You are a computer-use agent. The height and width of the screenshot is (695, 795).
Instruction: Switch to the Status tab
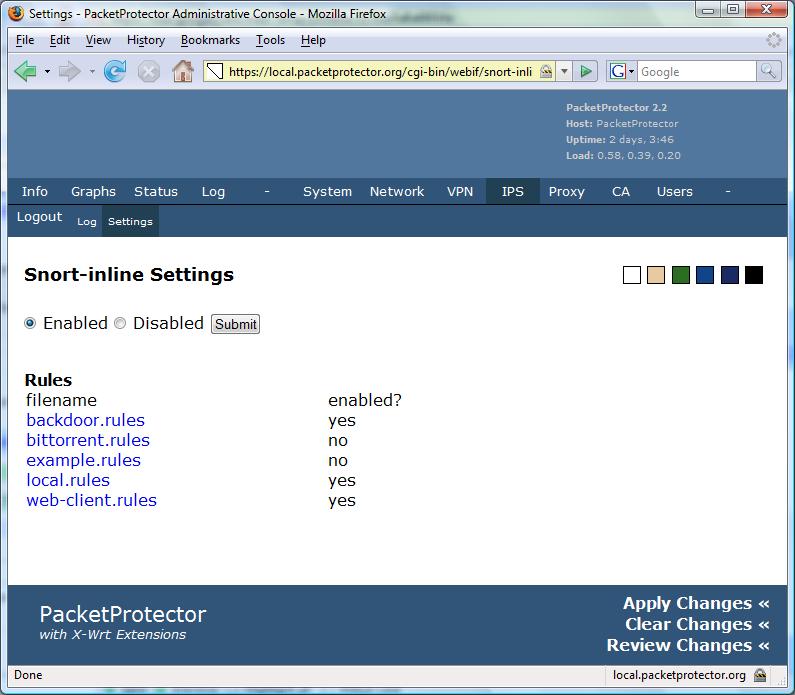tap(156, 191)
